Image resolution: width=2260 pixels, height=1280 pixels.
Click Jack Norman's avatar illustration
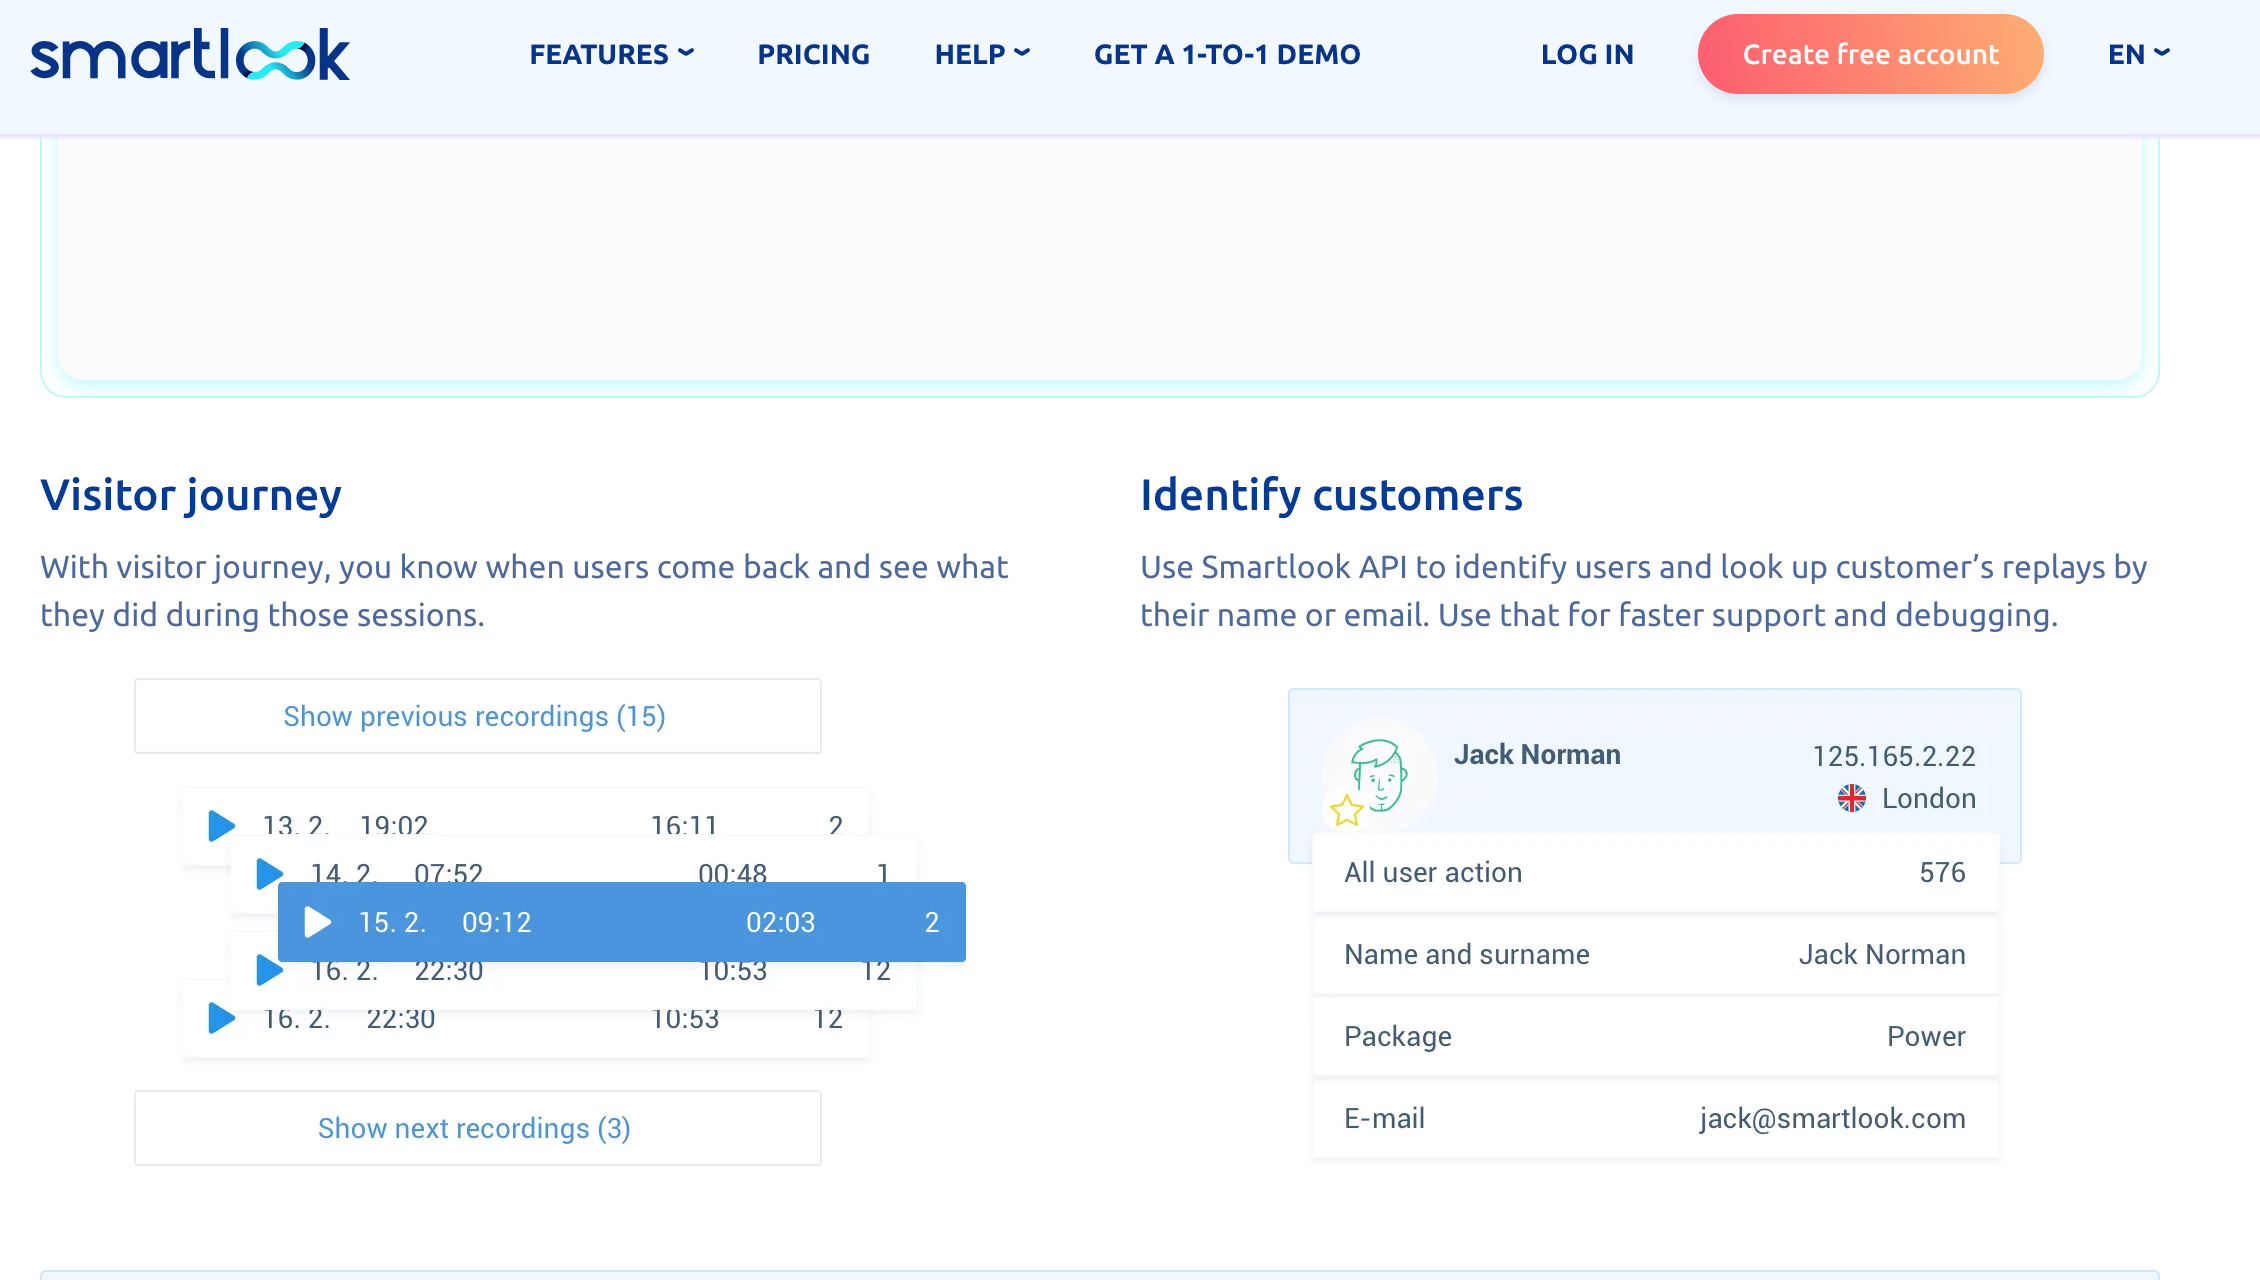pos(1379,775)
